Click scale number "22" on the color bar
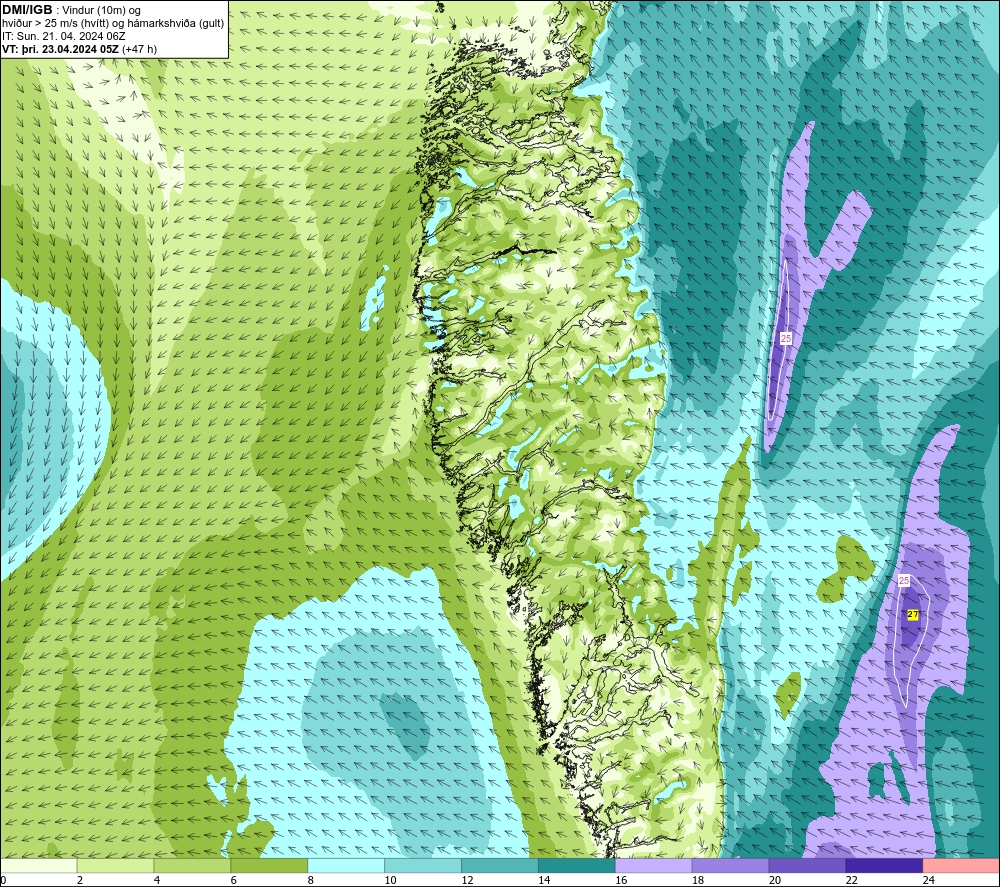This screenshot has height=887, width=1000. click(851, 880)
